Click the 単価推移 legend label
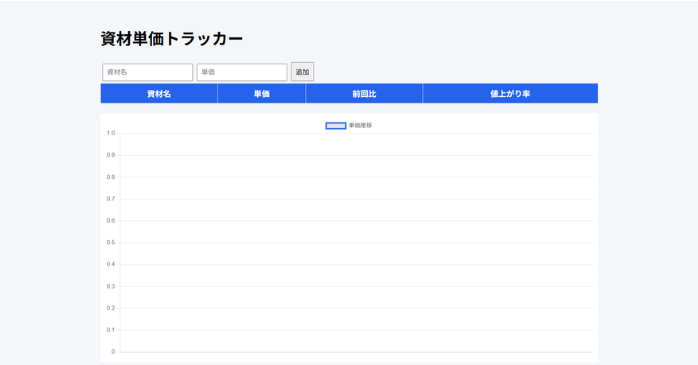Viewport: 698px width, 365px height. click(360, 126)
